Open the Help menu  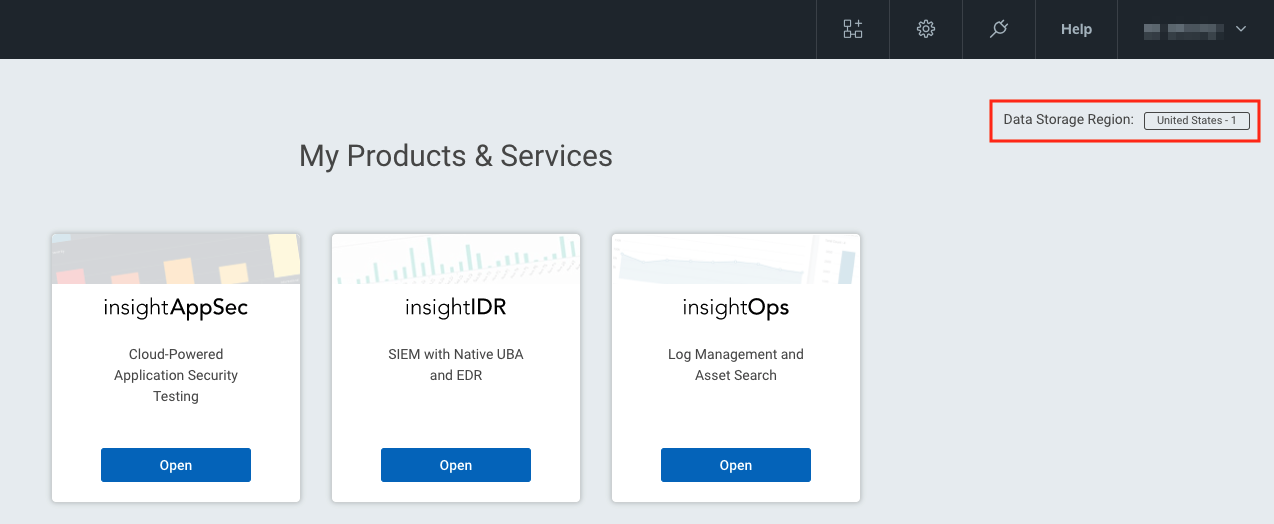1076,29
